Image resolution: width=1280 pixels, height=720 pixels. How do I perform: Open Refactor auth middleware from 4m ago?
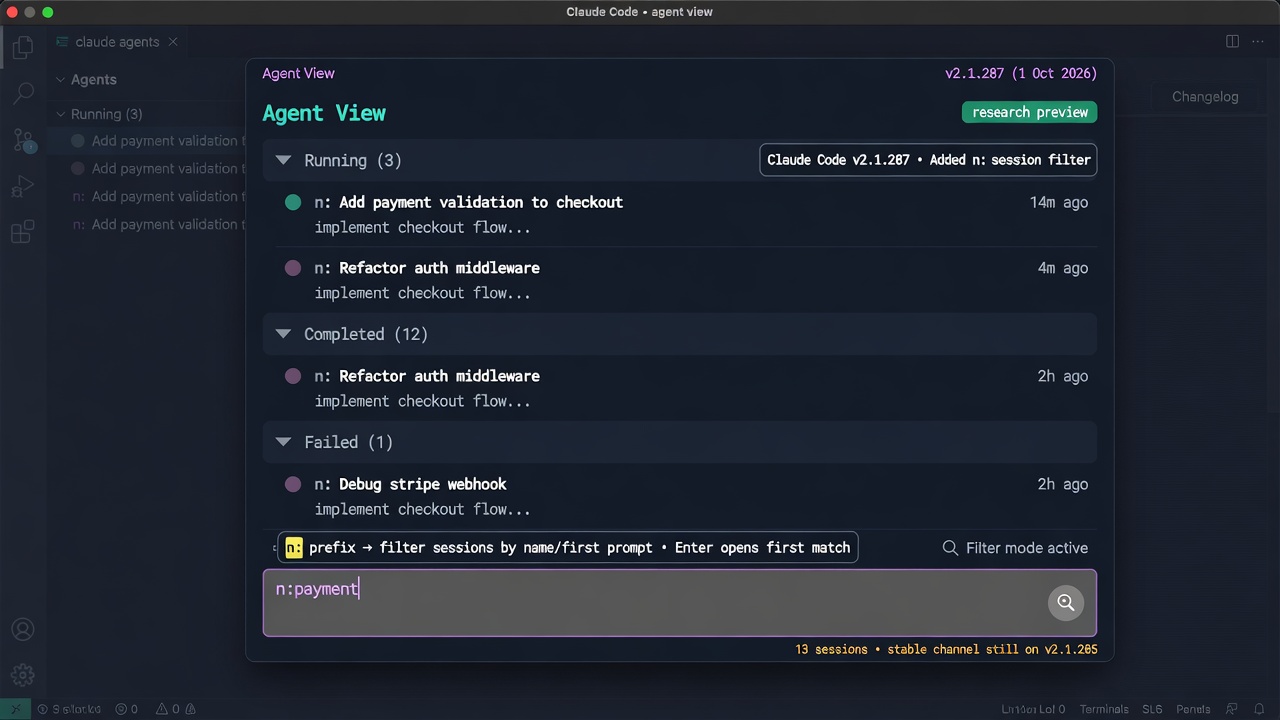tap(680, 280)
